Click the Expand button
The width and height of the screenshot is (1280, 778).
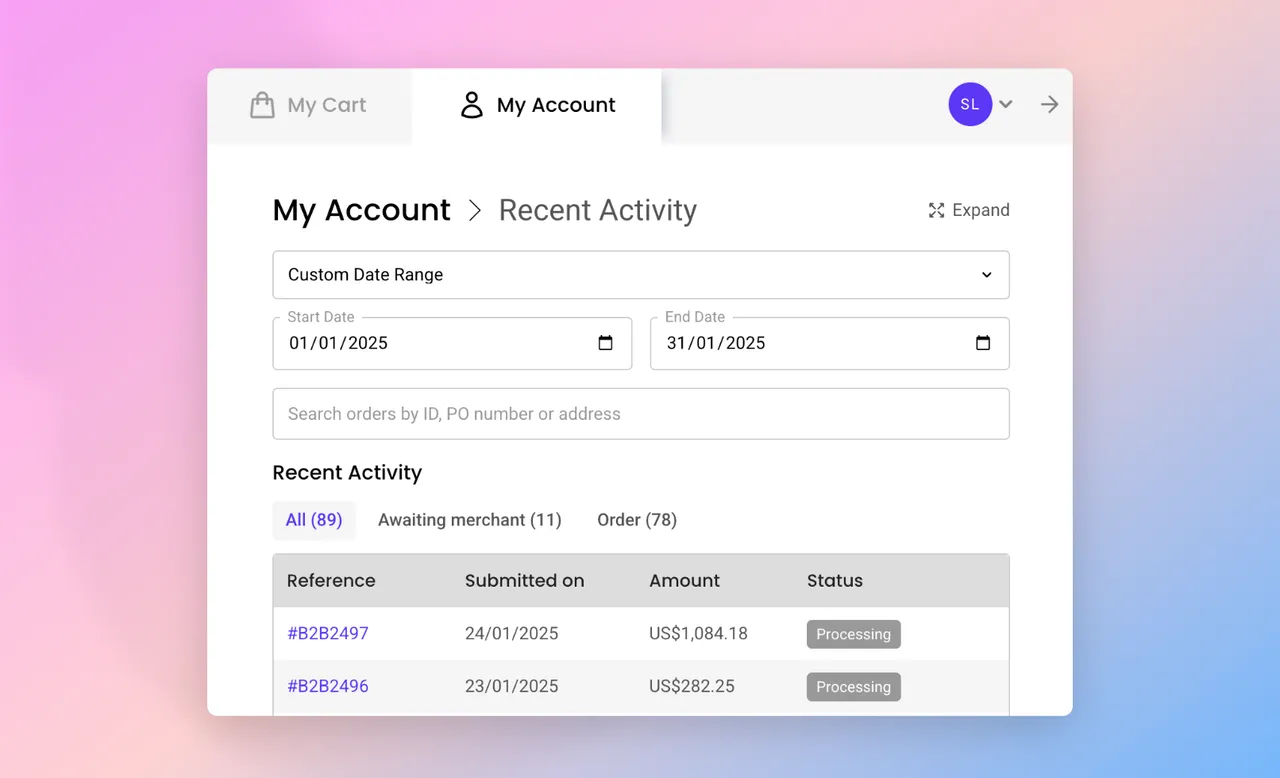click(x=968, y=210)
